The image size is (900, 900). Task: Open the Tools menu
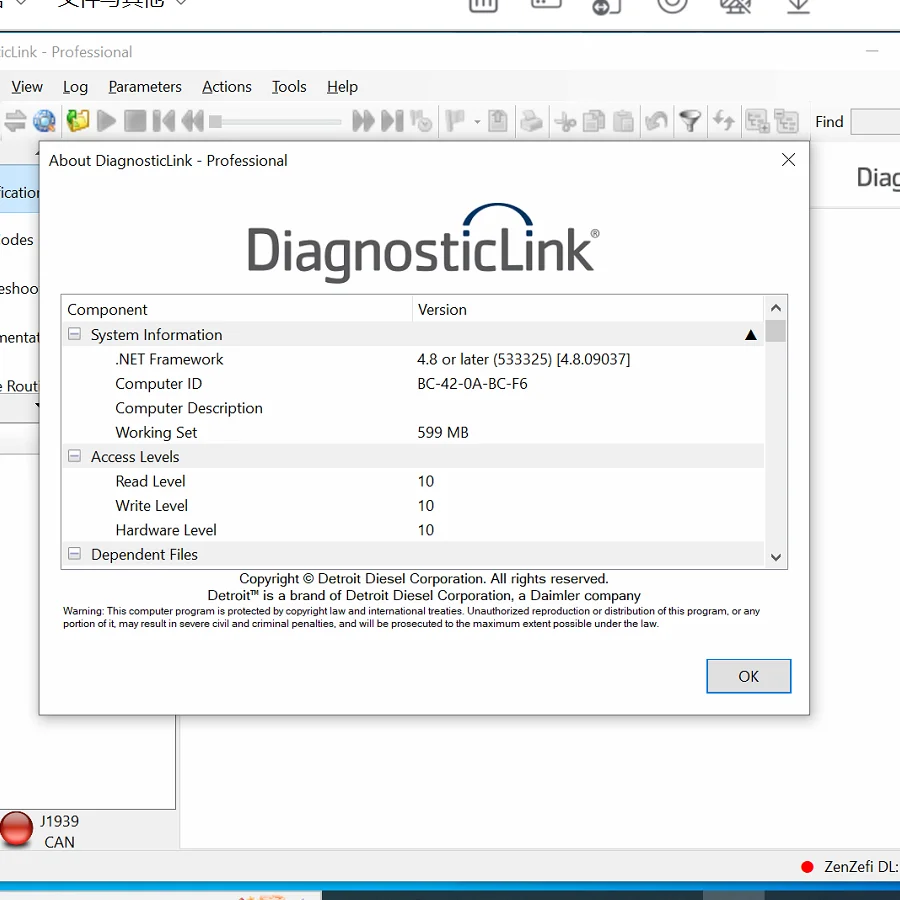pos(289,87)
